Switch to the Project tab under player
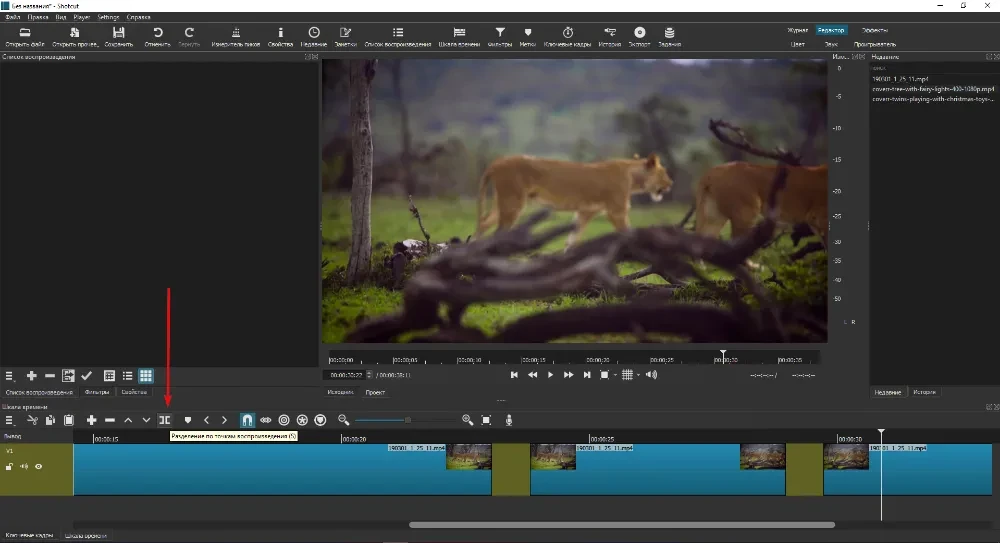This screenshot has height=543, width=1000. pos(375,392)
